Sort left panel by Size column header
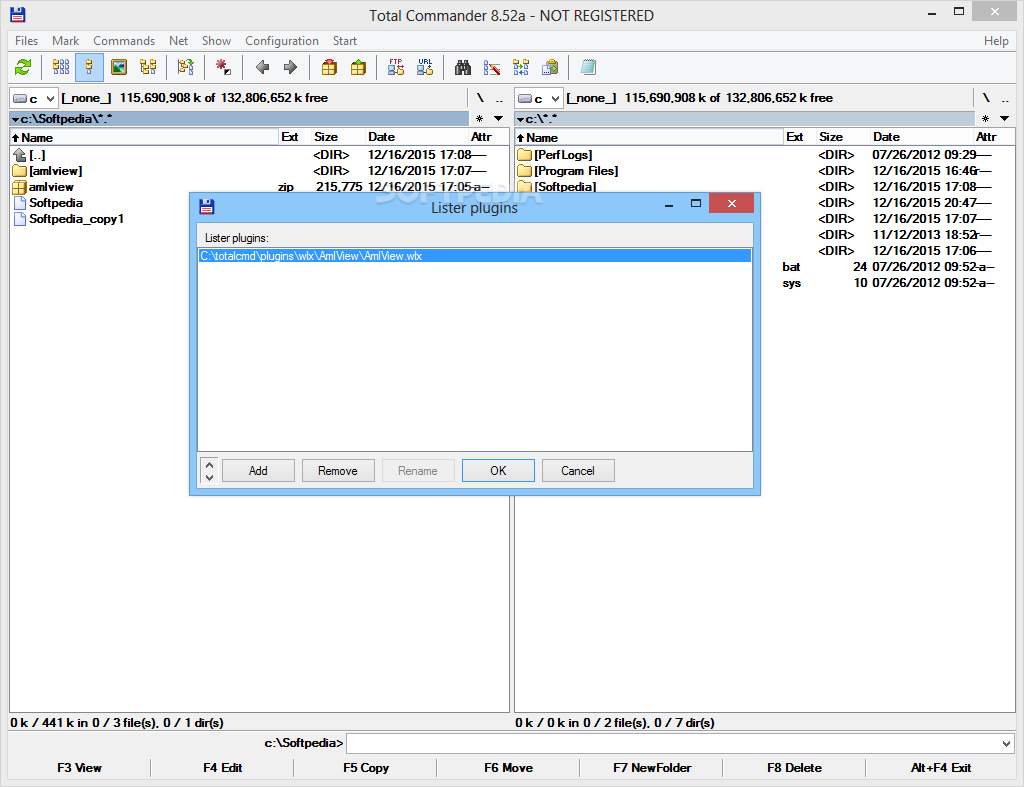 click(x=338, y=137)
